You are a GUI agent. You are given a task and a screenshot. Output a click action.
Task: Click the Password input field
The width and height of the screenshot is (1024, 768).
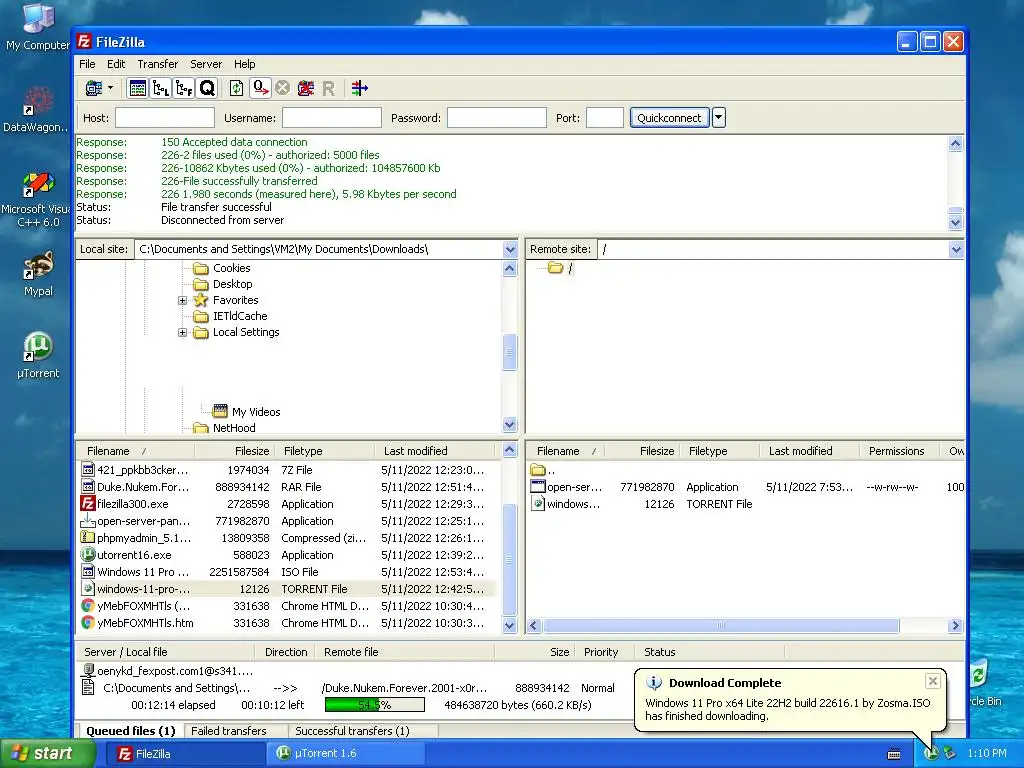pos(496,118)
